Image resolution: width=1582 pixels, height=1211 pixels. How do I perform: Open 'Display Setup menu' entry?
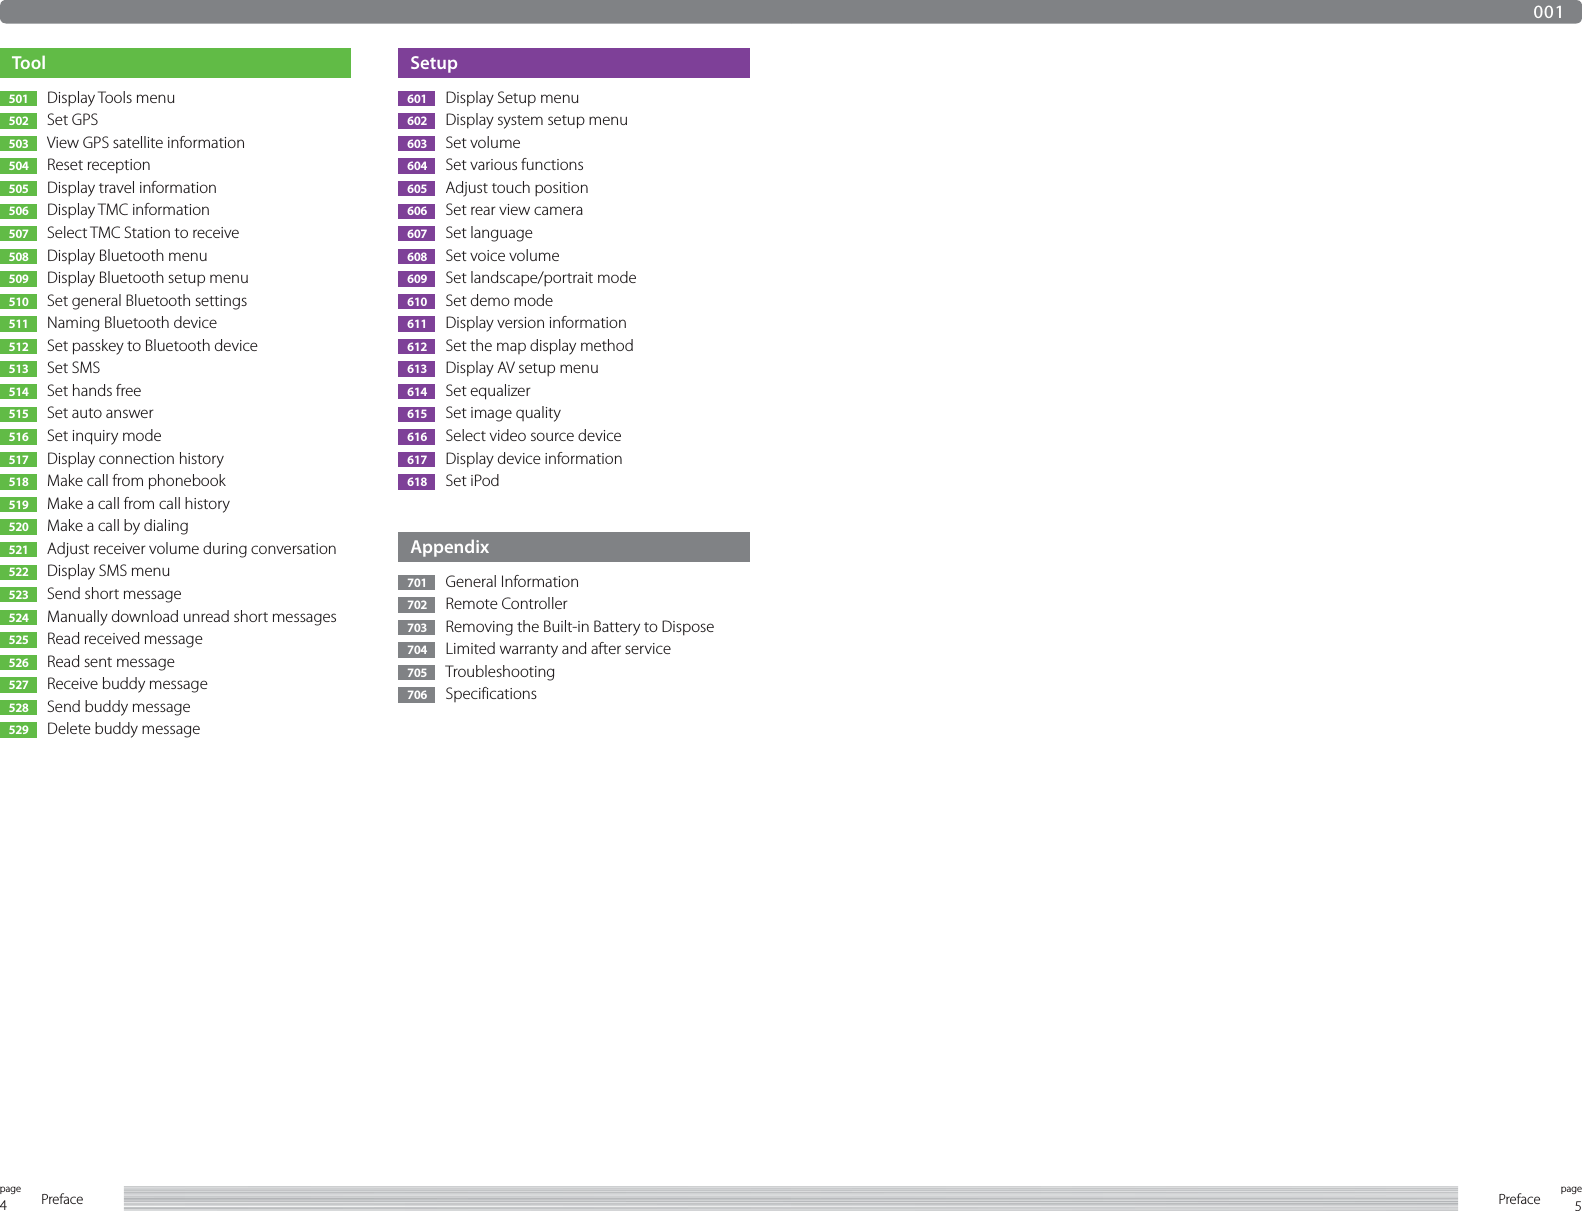click(x=512, y=98)
